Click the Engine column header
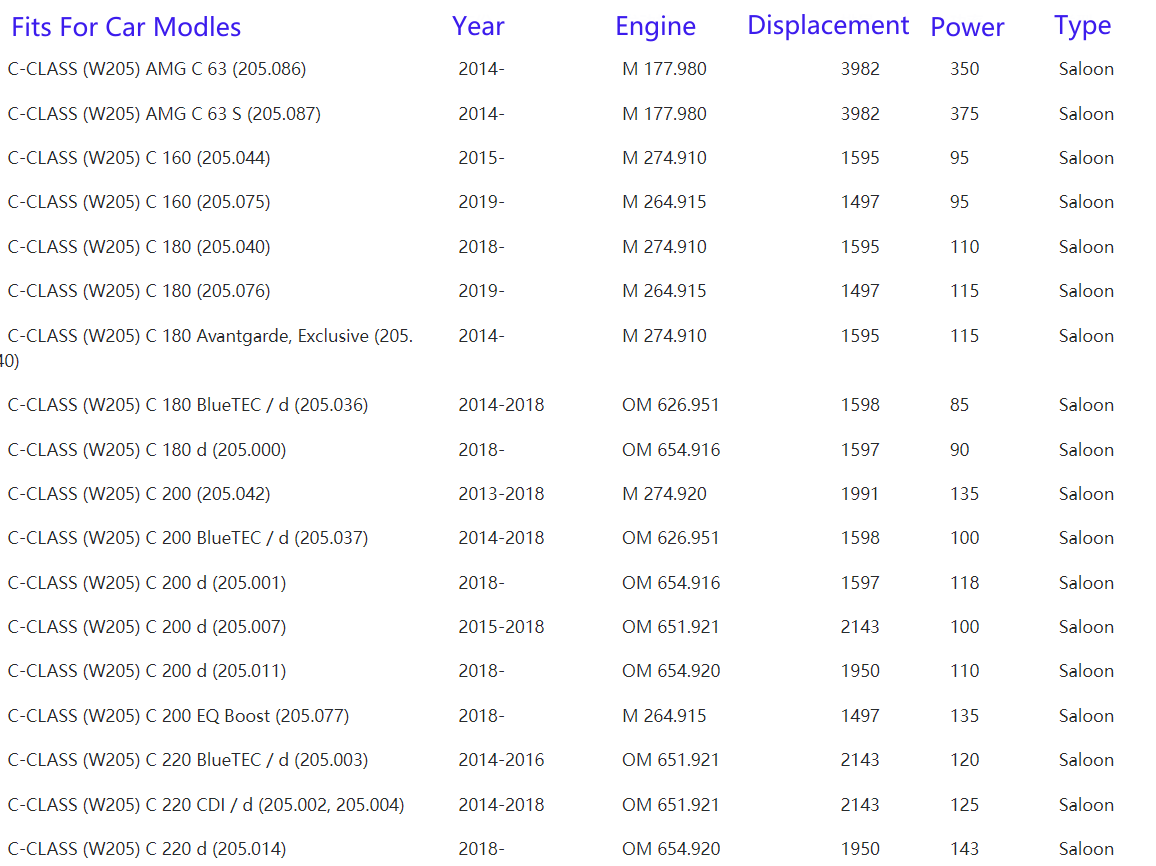 click(655, 27)
